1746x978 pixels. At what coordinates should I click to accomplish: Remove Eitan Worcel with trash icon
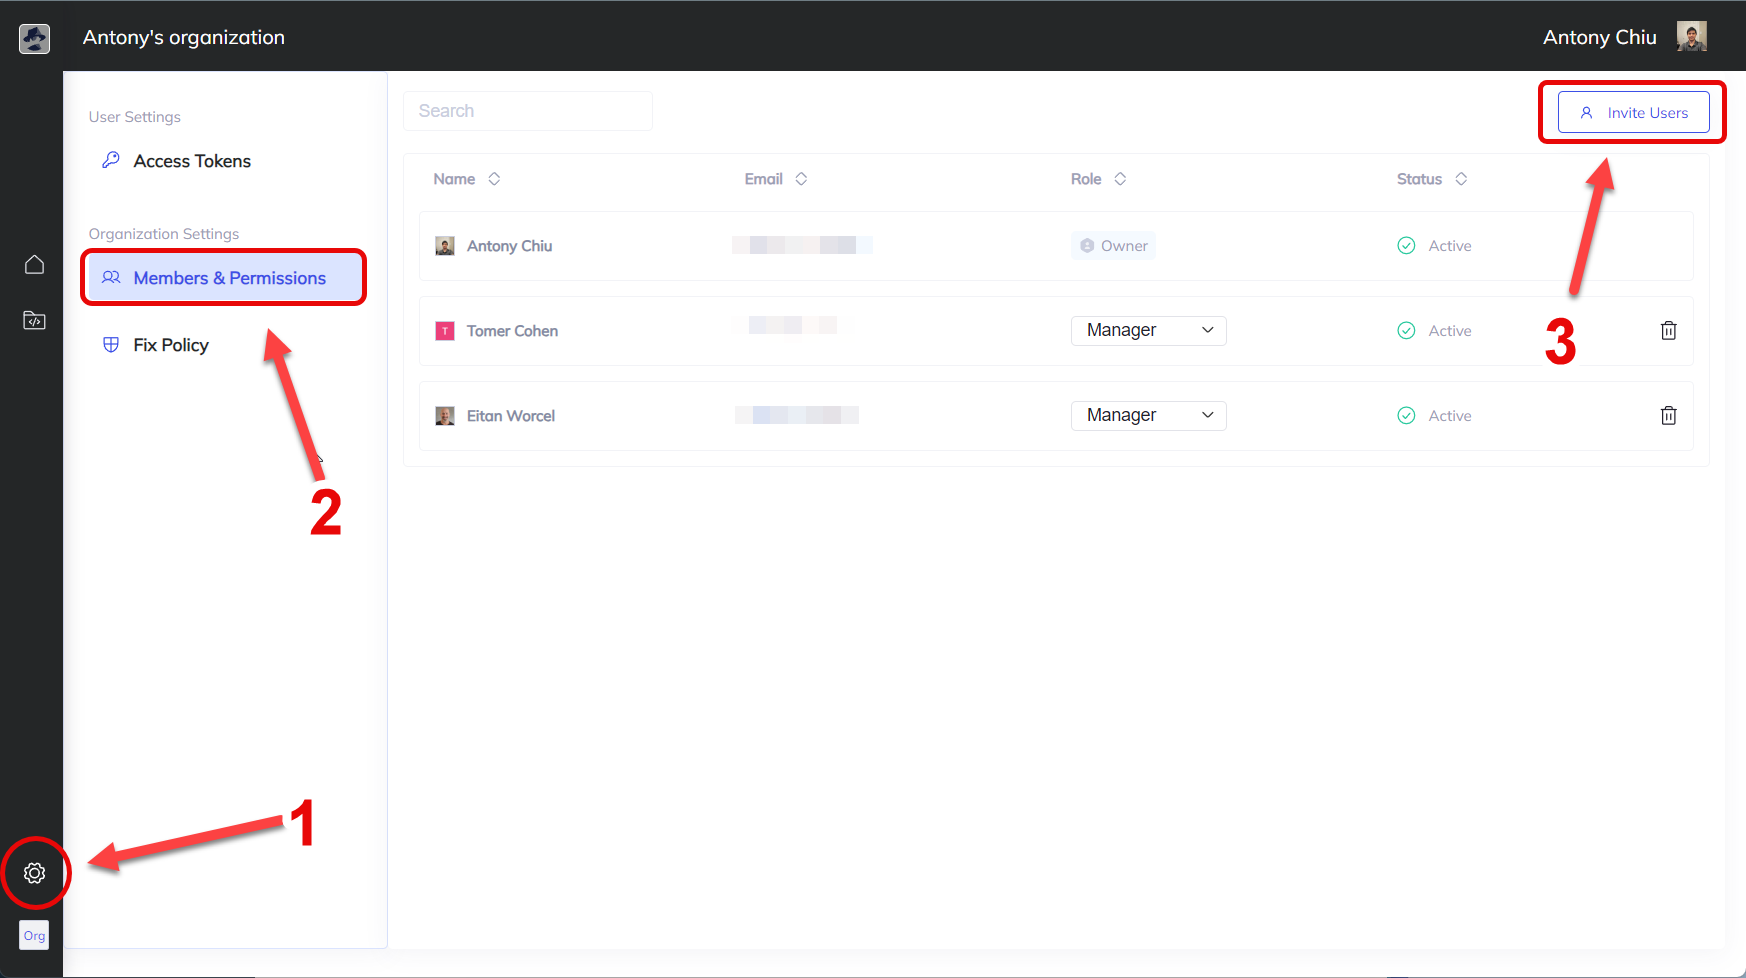[x=1668, y=416]
